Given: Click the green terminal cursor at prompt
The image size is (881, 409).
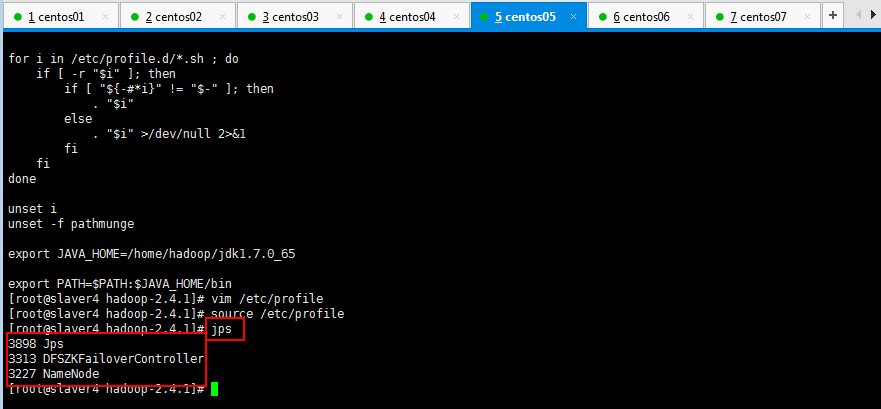Looking at the screenshot, I should [214, 389].
